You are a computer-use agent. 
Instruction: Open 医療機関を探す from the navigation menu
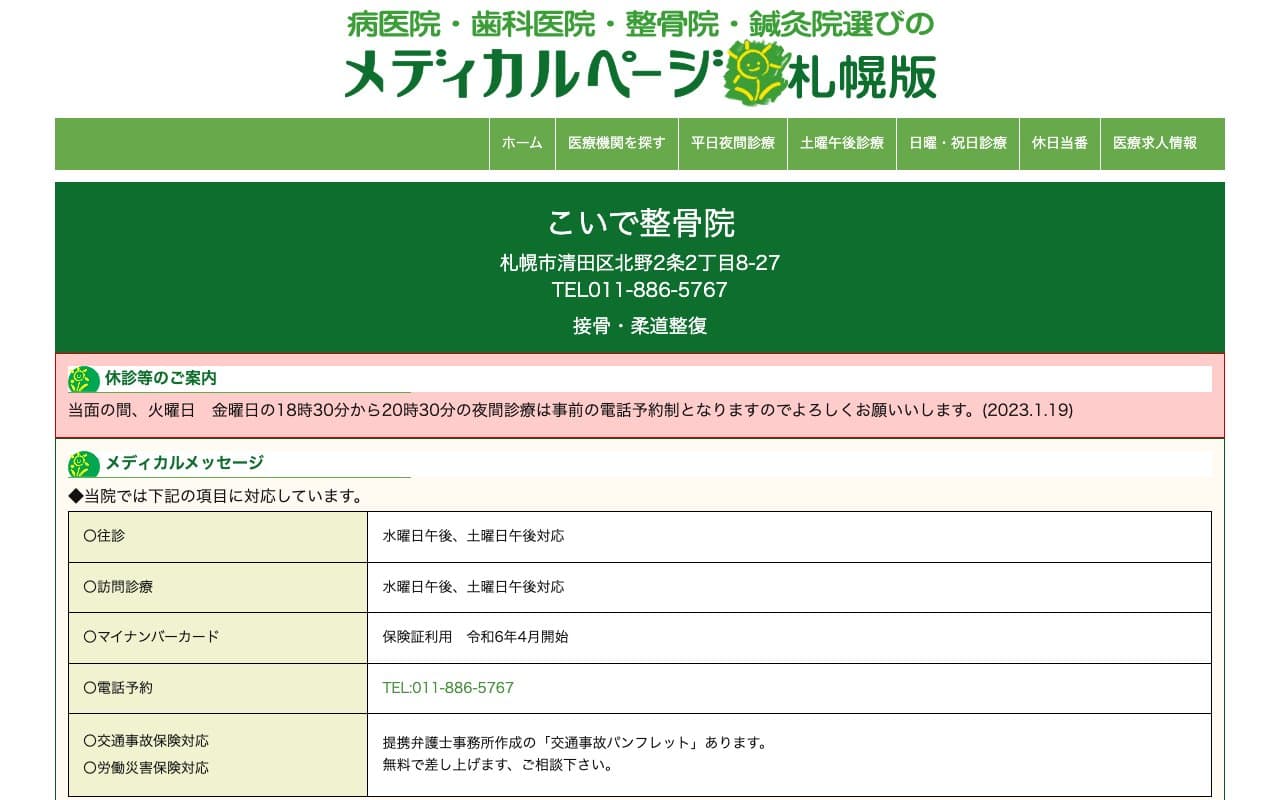pyautogui.click(x=616, y=143)
